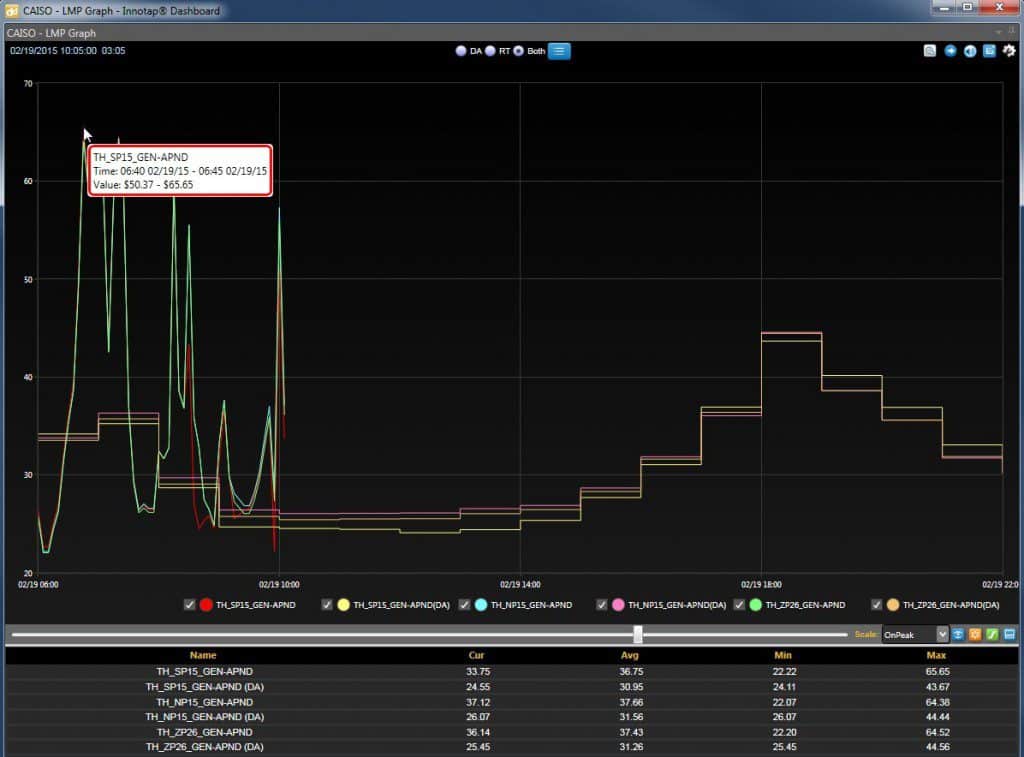
Task: Click the magnifier search icon in top toolbar
Action: (x=930, y=51)
